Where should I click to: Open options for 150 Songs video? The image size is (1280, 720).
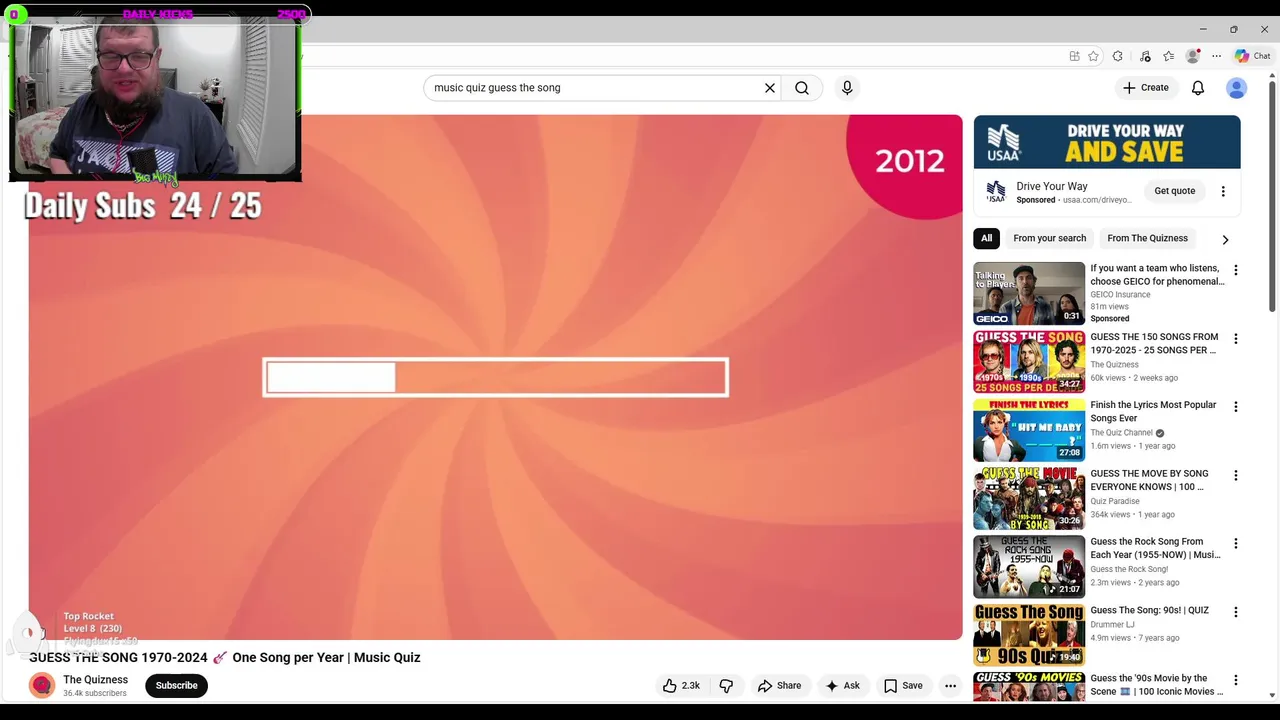(1236, 339)
